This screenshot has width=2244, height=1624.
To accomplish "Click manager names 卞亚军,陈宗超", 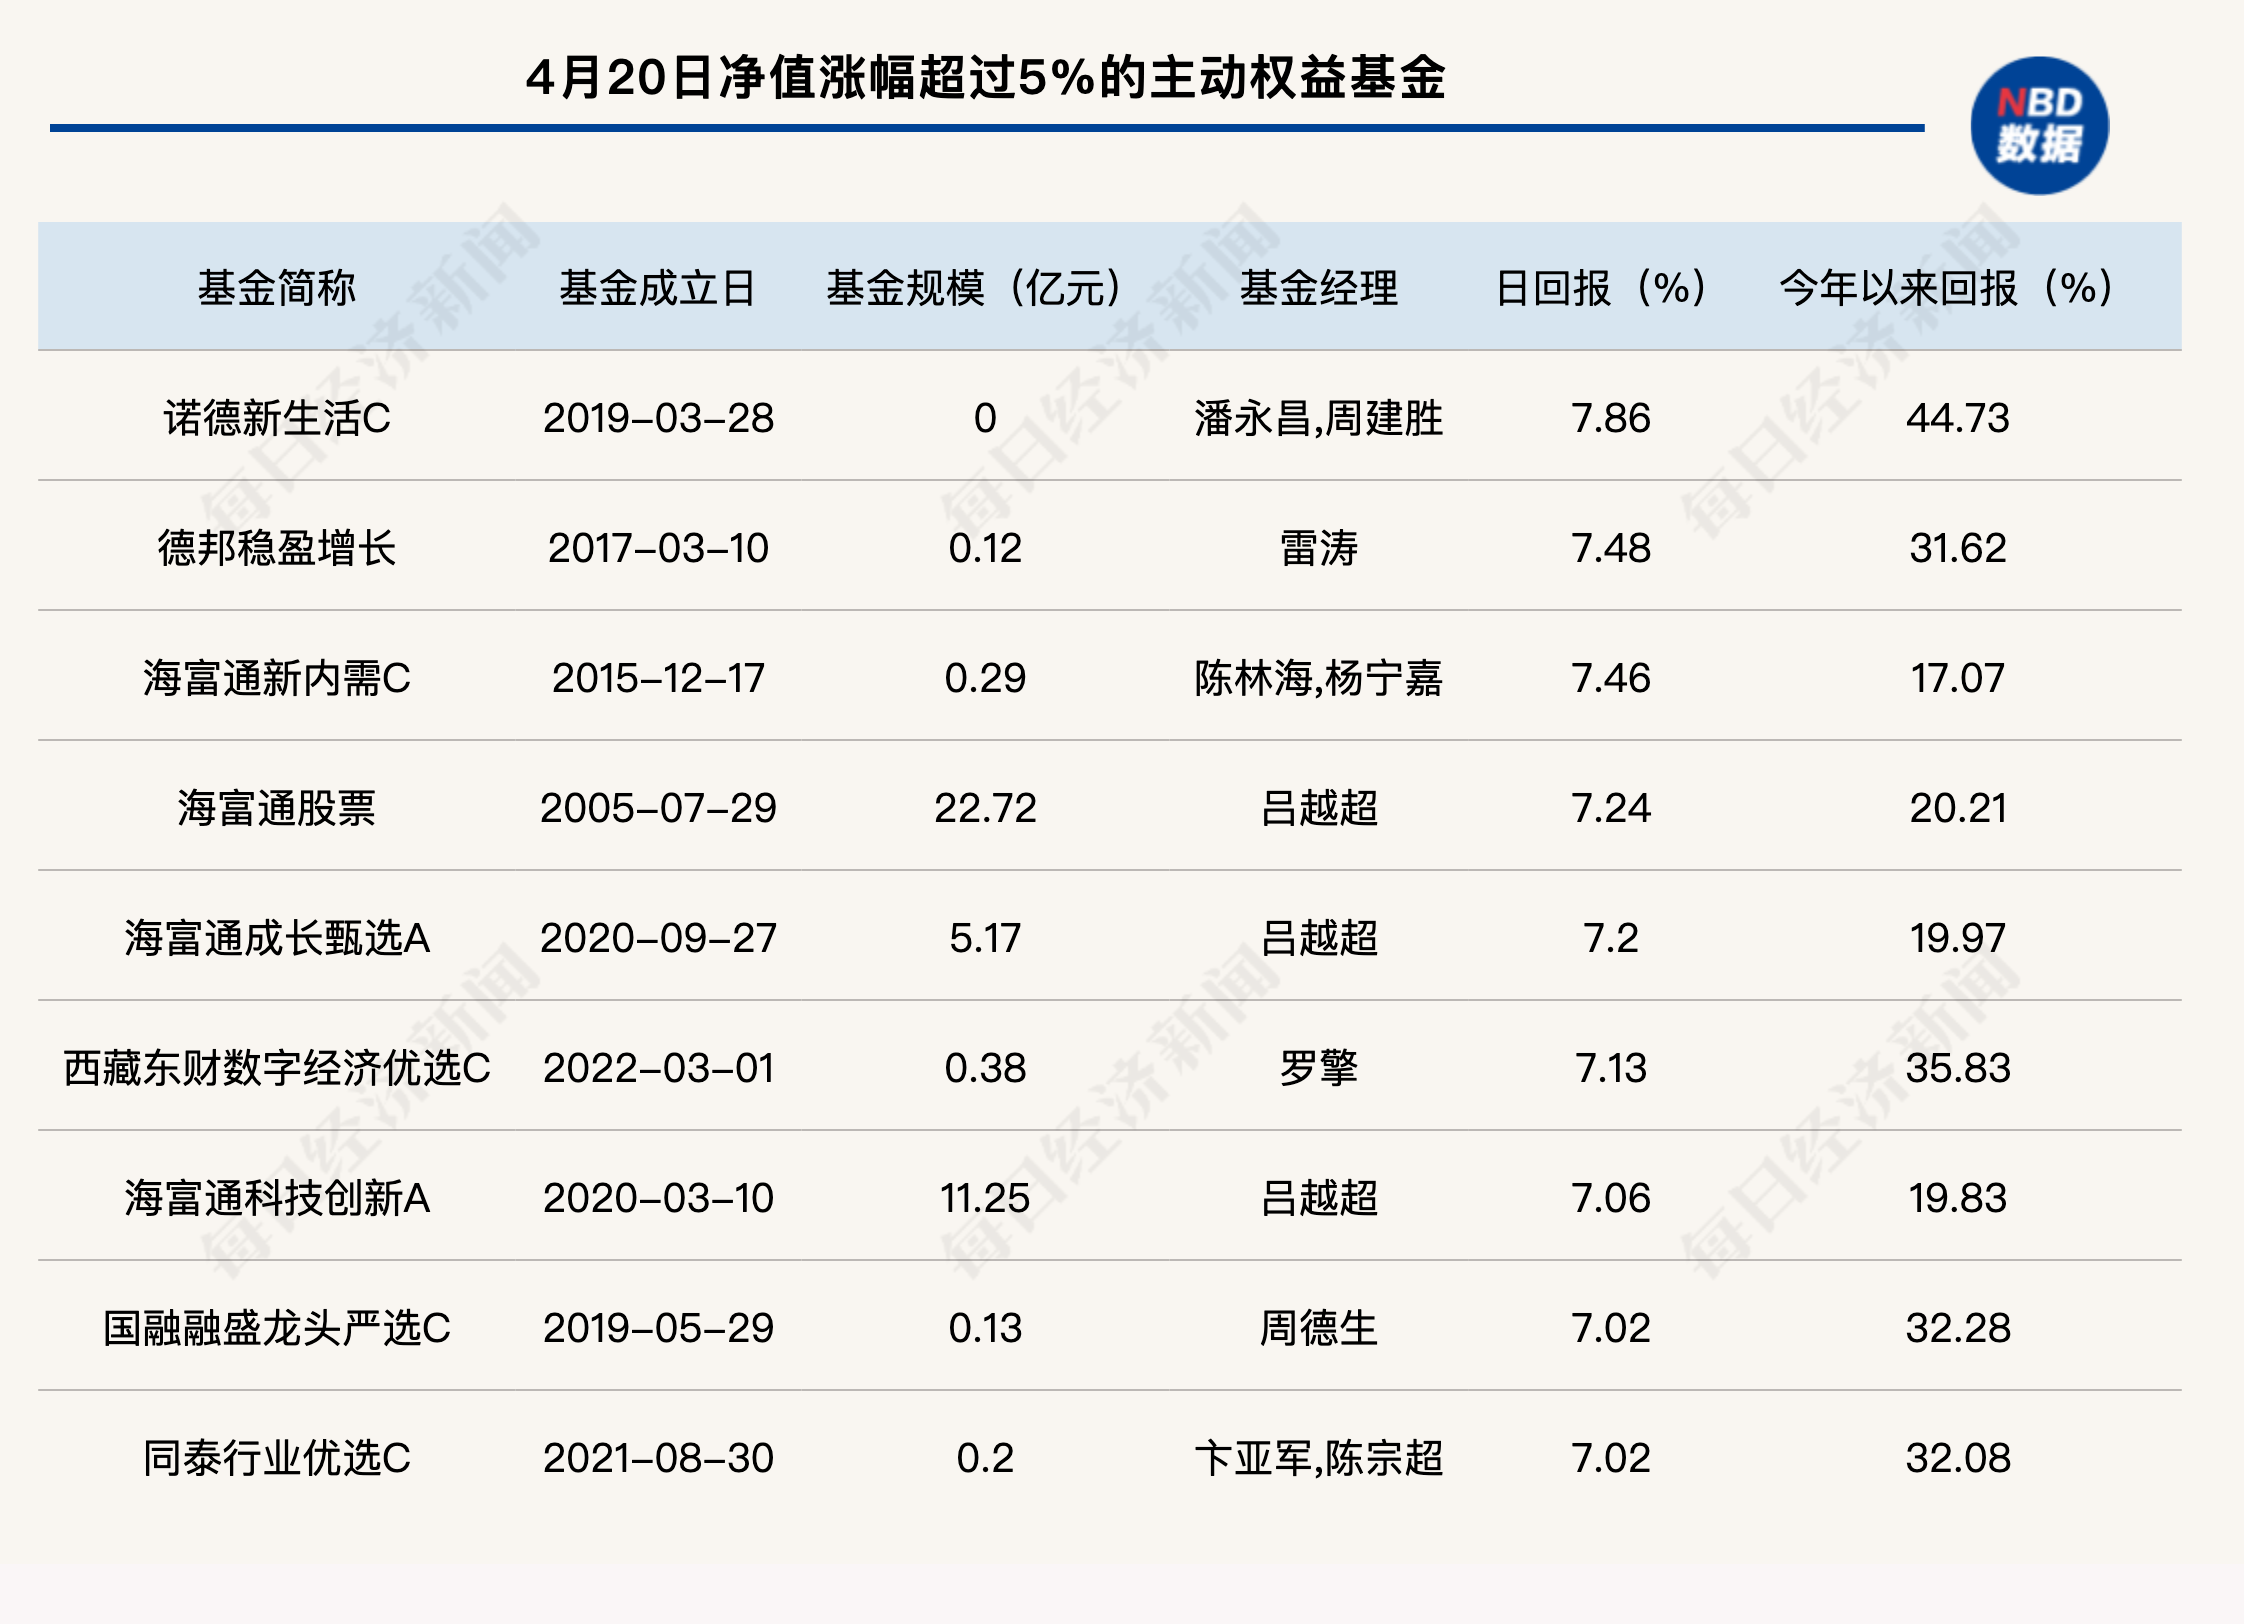I will click(1318, 1458).
